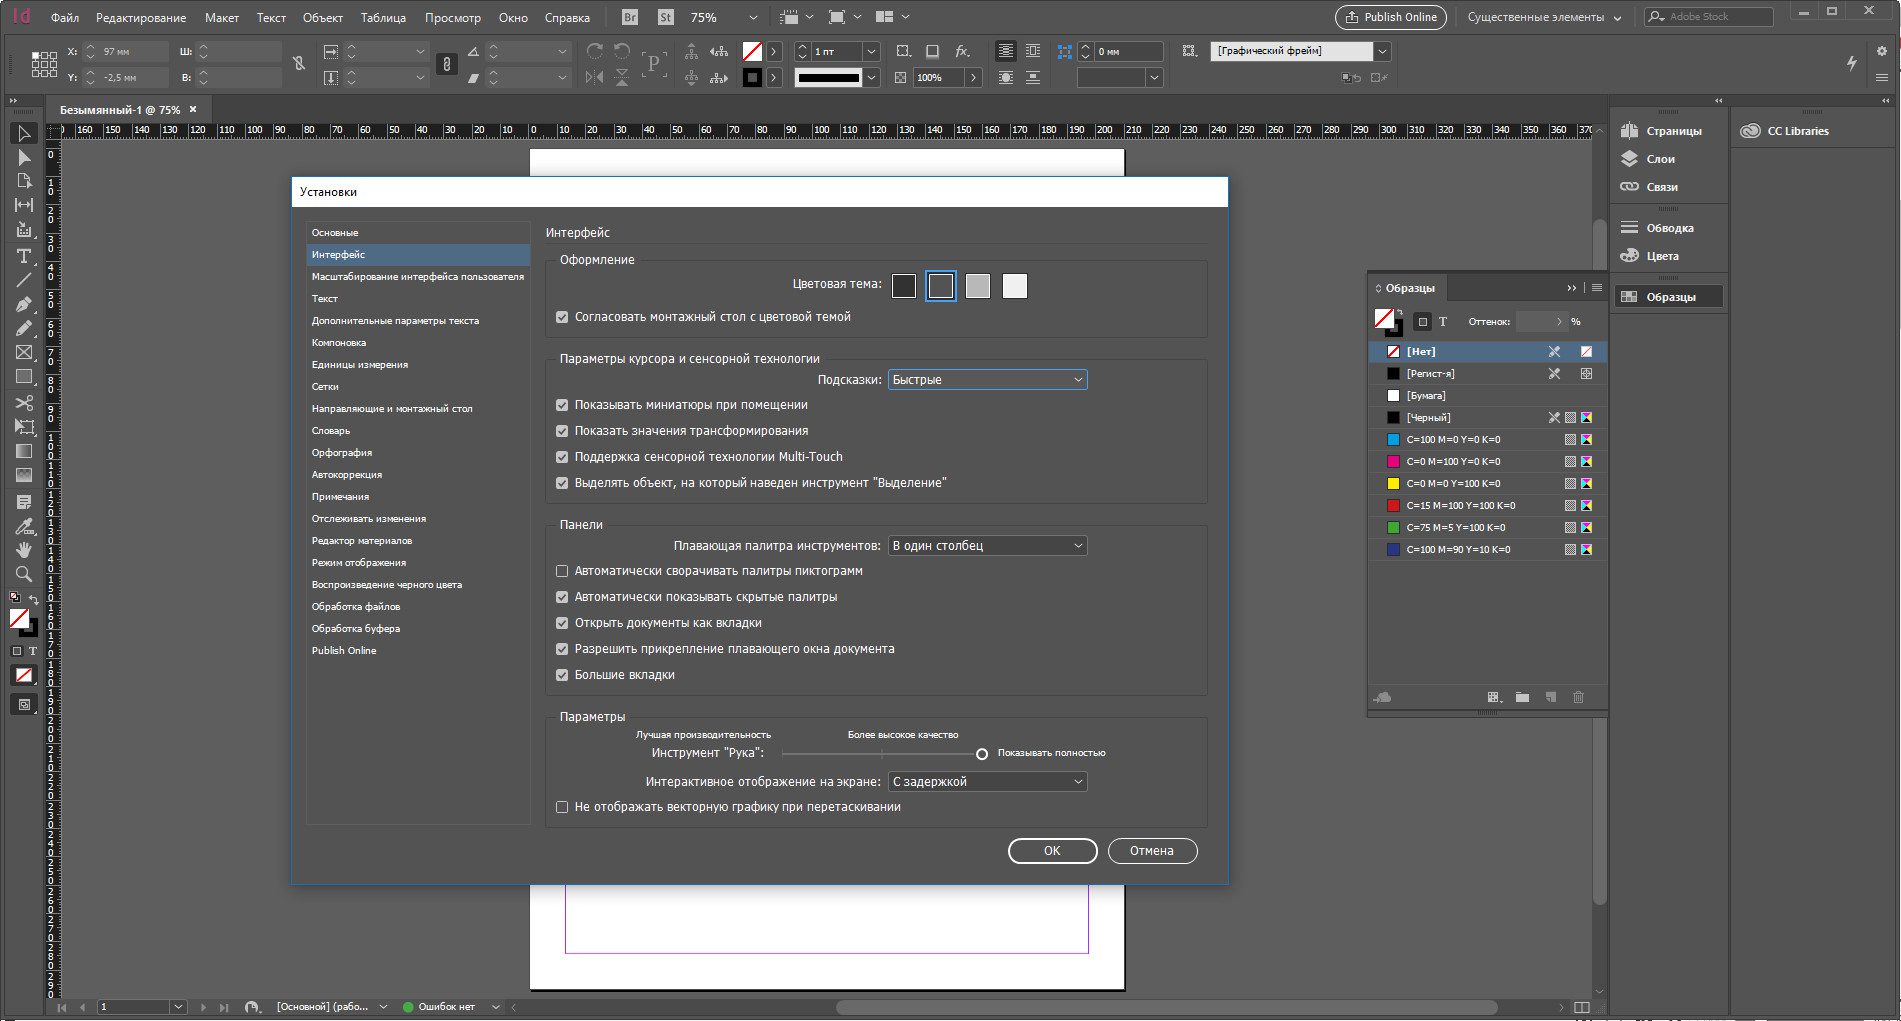Enable auto-collapse icon palettes checkbox
This screenshot has height=1021, width=1901.
562,571
